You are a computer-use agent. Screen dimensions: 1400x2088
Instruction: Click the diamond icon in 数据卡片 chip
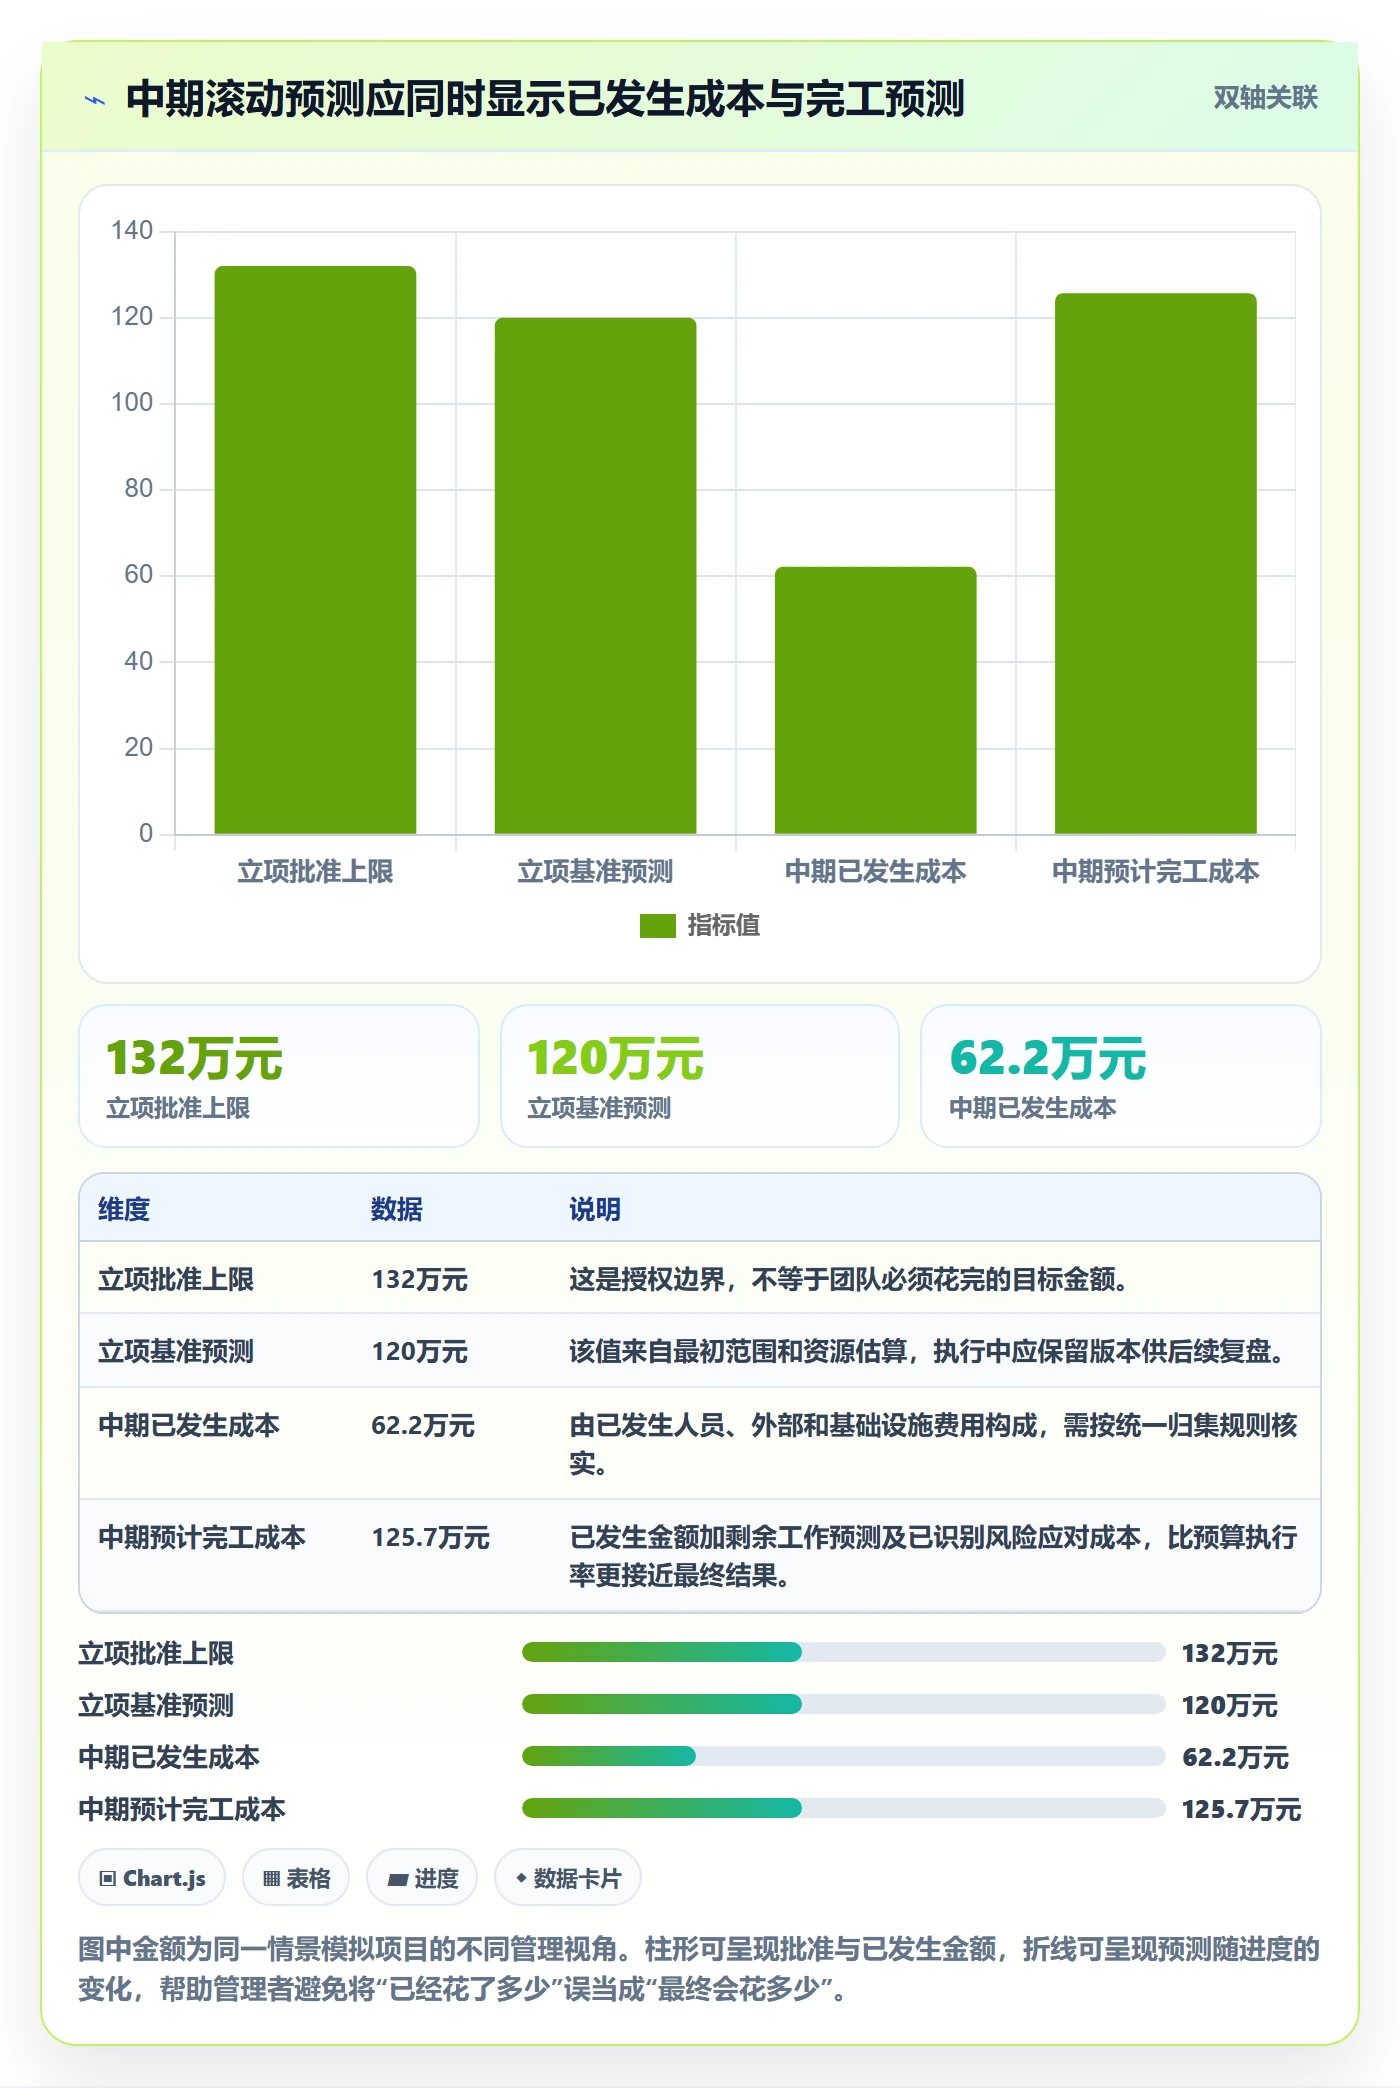tap(521, 1879)
